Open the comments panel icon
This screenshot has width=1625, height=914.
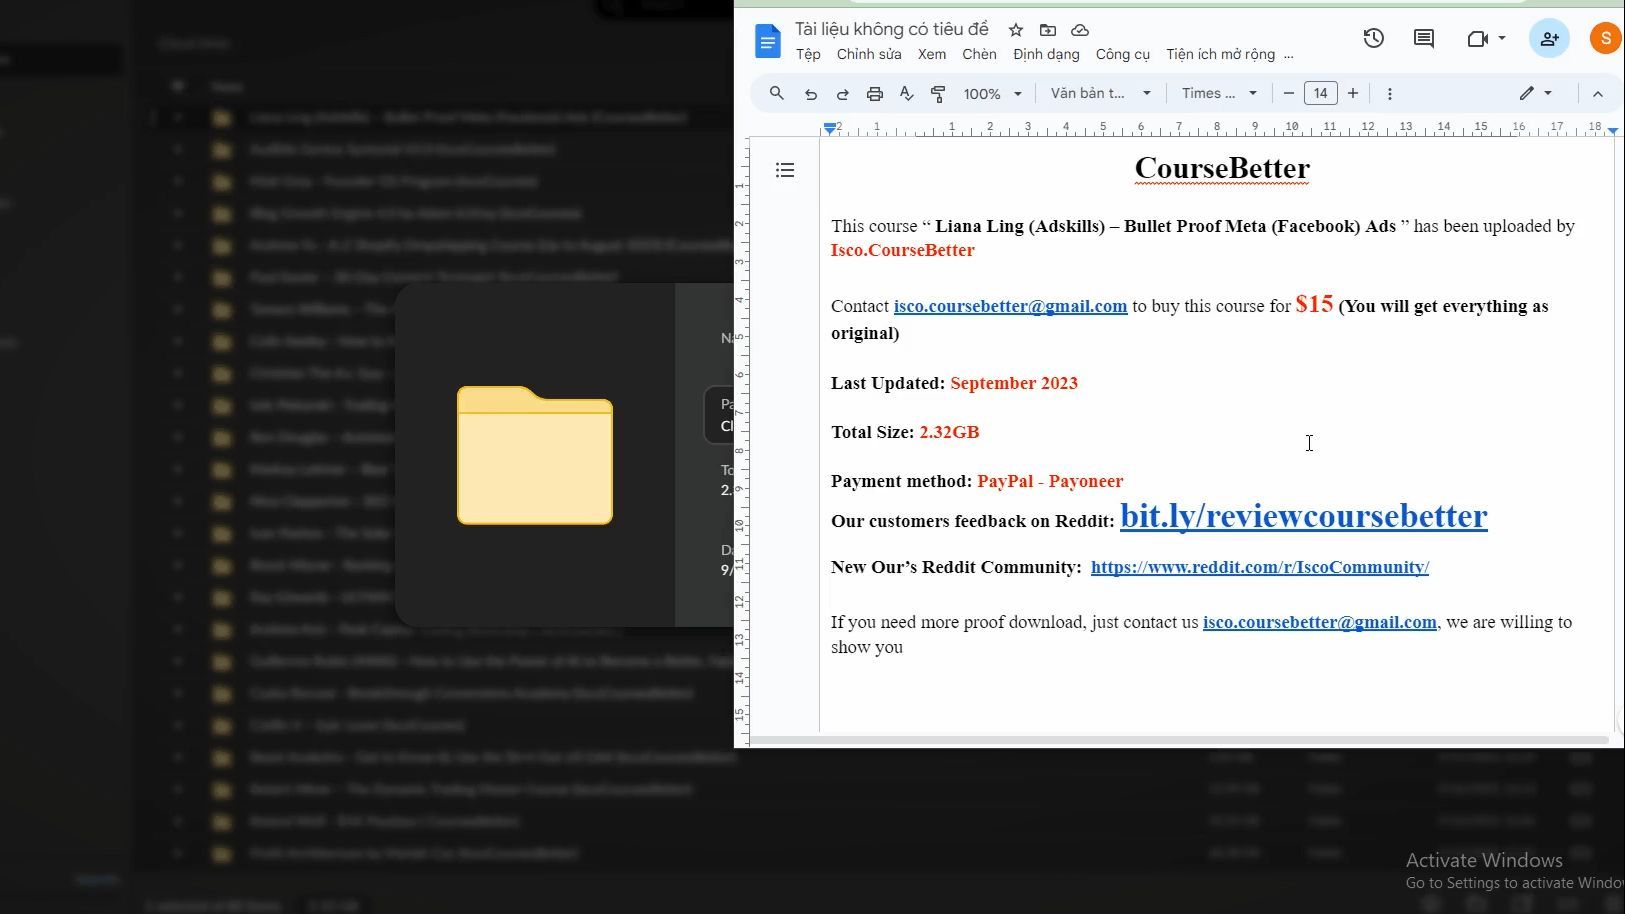(1424, 38)
